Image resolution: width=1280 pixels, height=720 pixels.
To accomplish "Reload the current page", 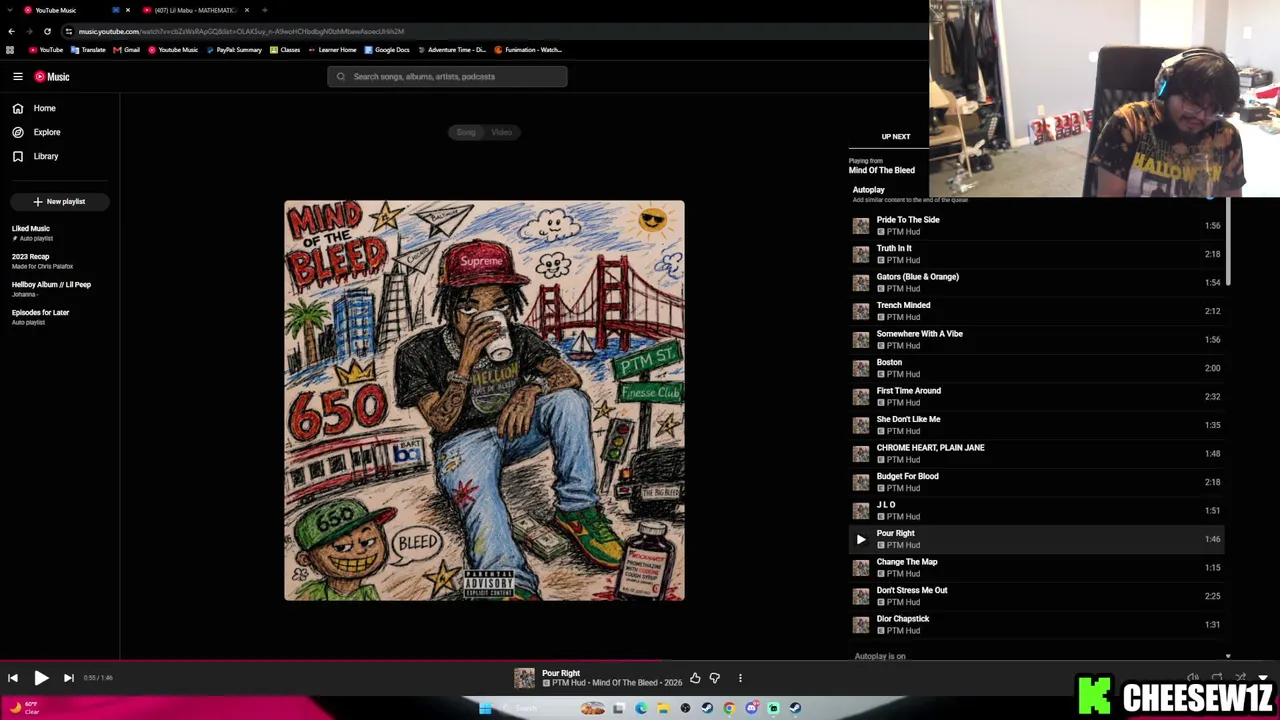I will (x=47, y=31).
